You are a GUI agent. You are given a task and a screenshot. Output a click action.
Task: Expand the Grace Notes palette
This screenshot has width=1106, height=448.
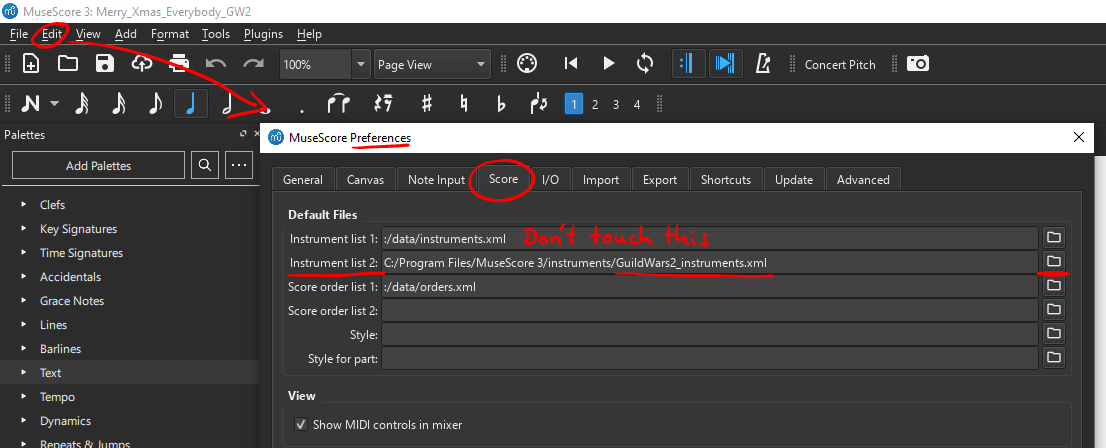24,301
